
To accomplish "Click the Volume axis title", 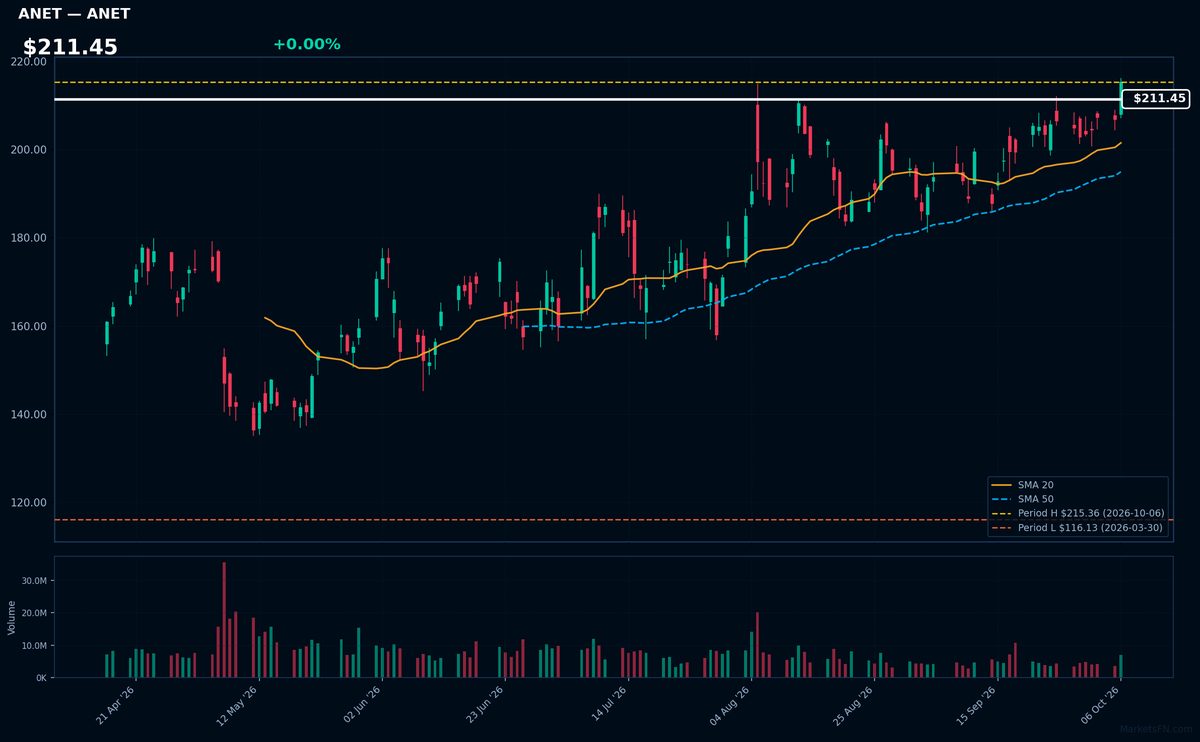I will pos(12,617).
